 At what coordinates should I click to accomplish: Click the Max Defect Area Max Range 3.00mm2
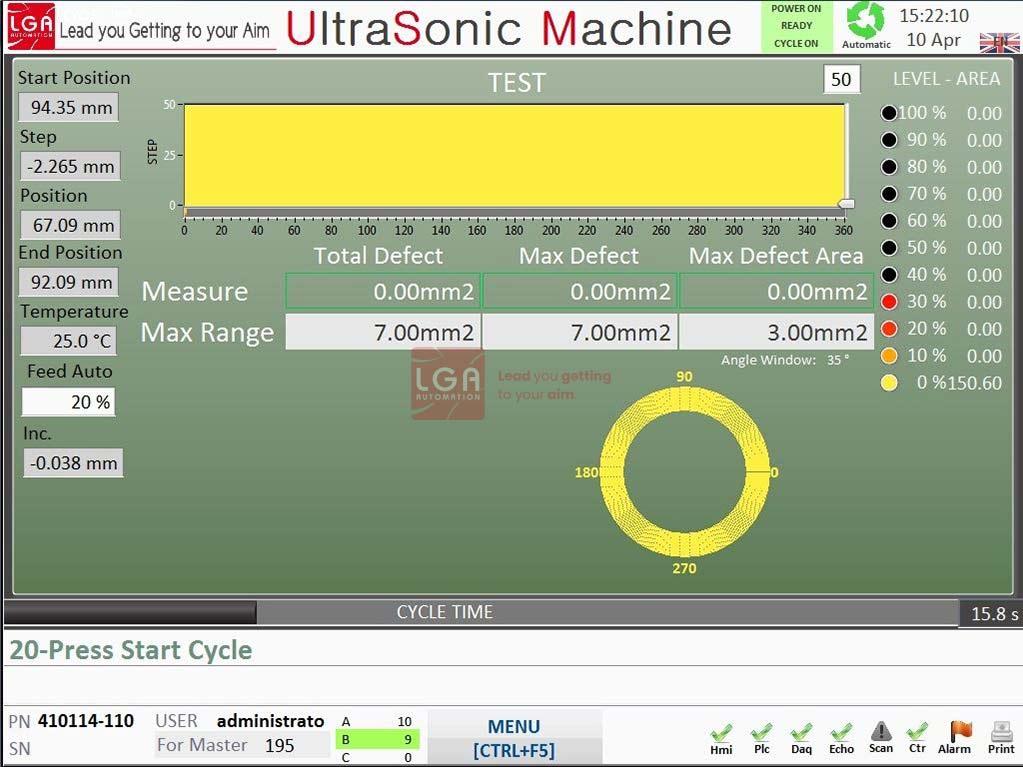coord(777,332)
